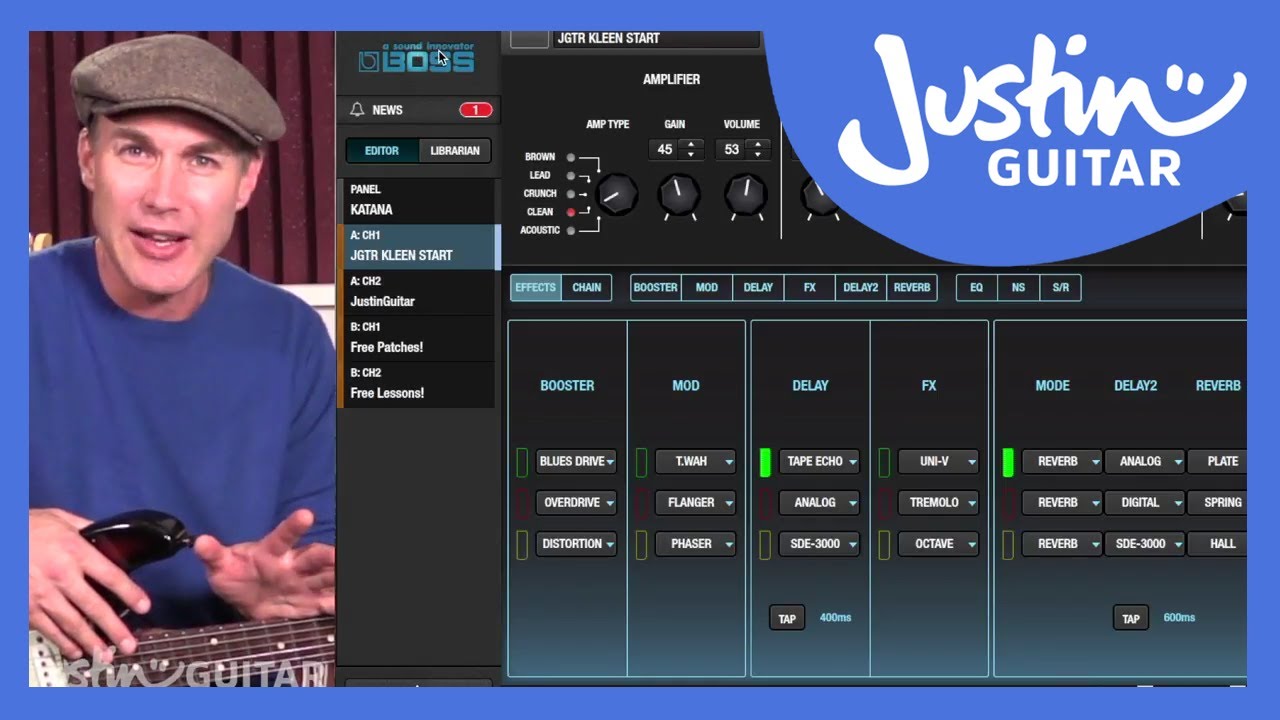This screenshot has height=720, width=1280.
Task: Click the TAP button next to 600ms
Action: [x=1131, y=619]
